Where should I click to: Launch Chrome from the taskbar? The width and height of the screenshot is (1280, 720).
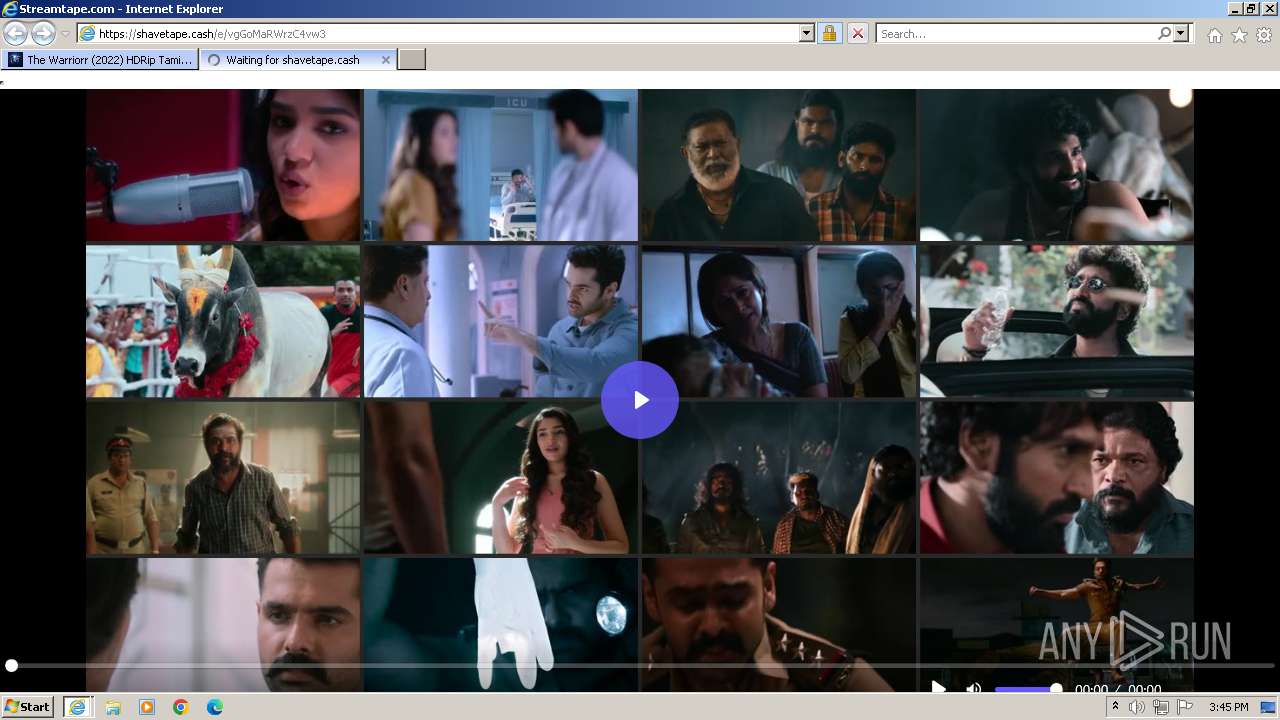tap(181, 707)
